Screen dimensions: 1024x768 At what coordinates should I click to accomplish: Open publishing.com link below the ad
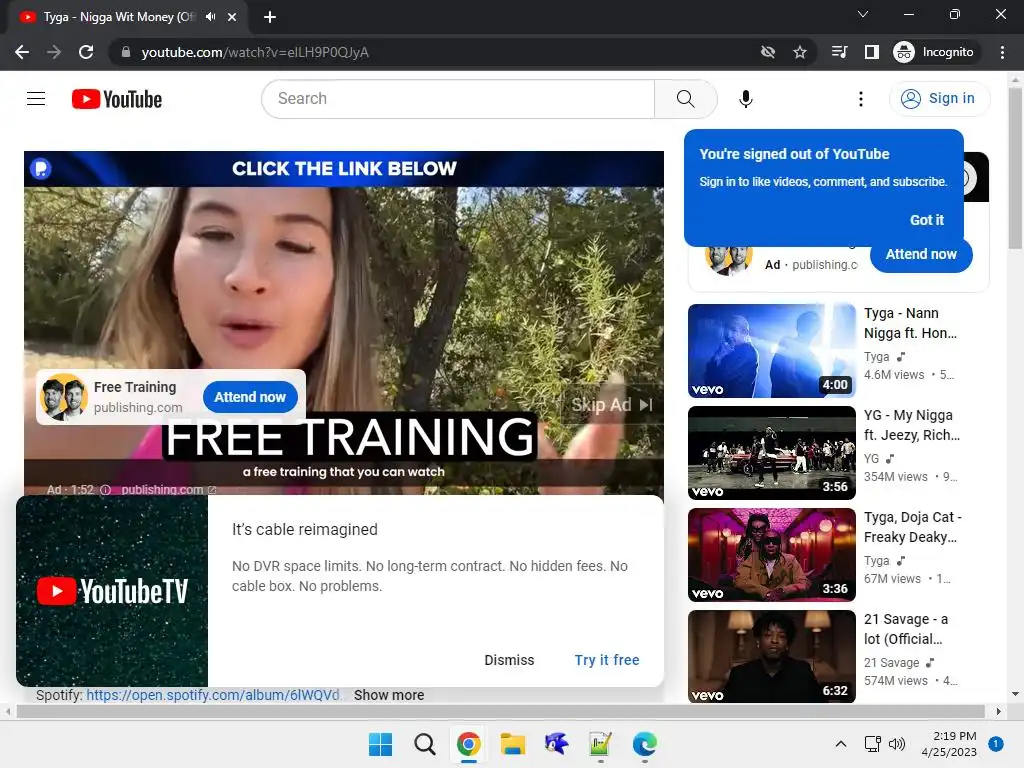pos(168,490)
